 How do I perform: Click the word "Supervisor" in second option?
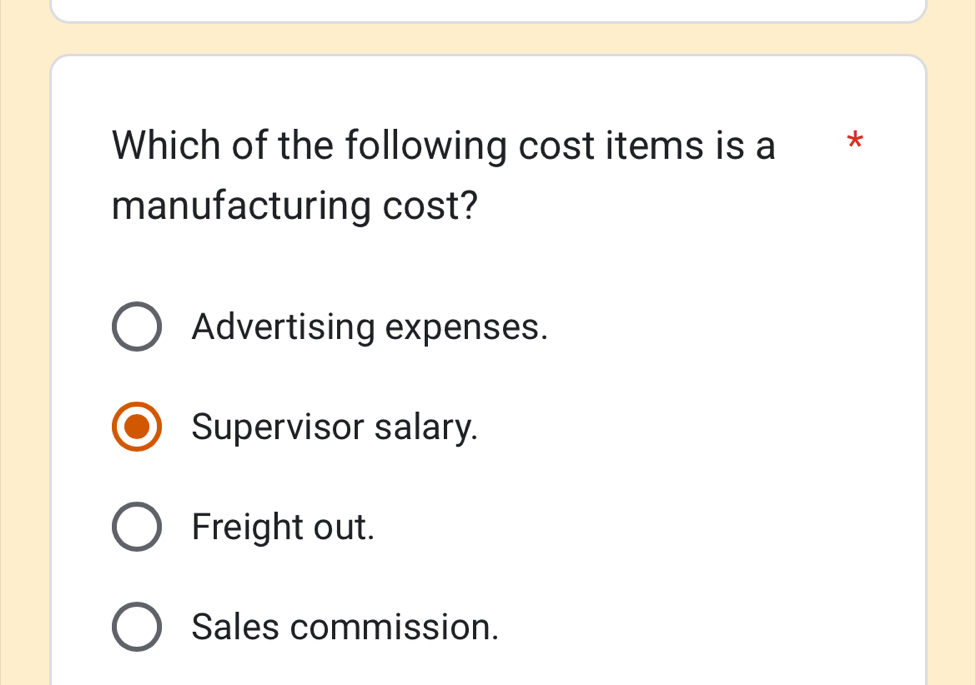(x=277, y=427)
